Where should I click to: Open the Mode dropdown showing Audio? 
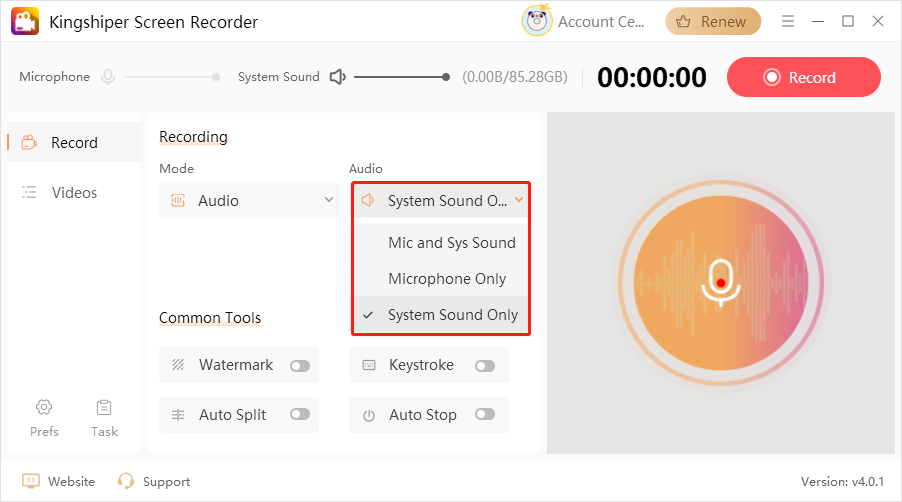(249, 200)
